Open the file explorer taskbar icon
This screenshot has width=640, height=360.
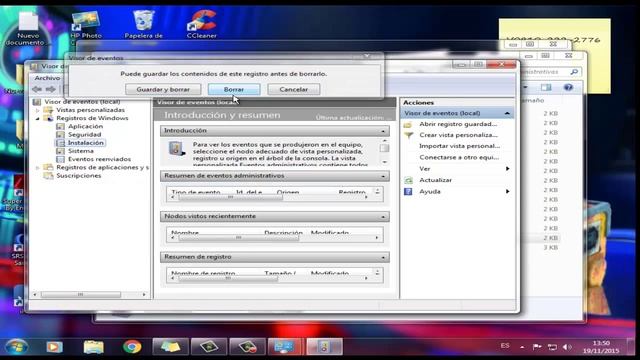point(93,347)
